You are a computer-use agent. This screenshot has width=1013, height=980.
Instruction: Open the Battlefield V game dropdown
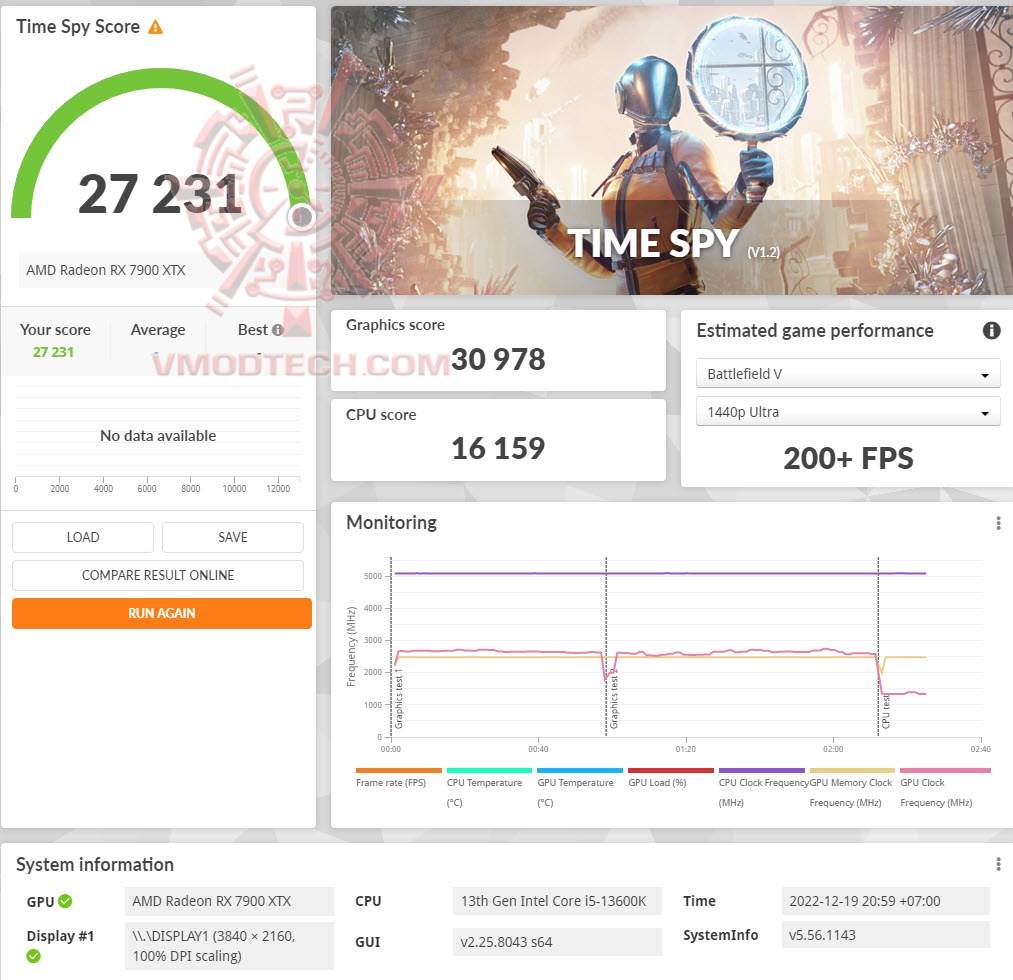(847, 373)
